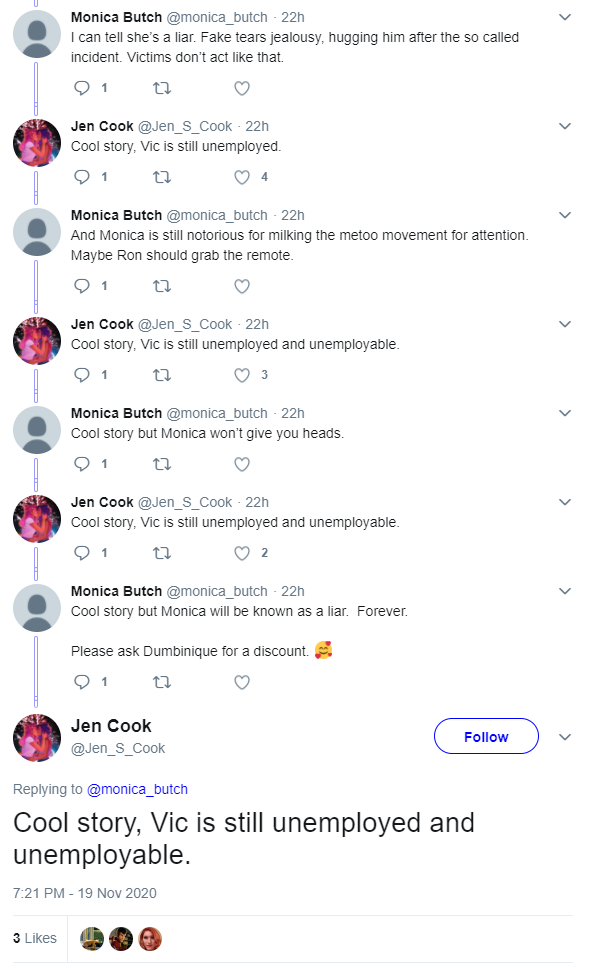Open the red-haired liker's avatar
The height and width of the screenshot is (968, 593).
(150, 939)
